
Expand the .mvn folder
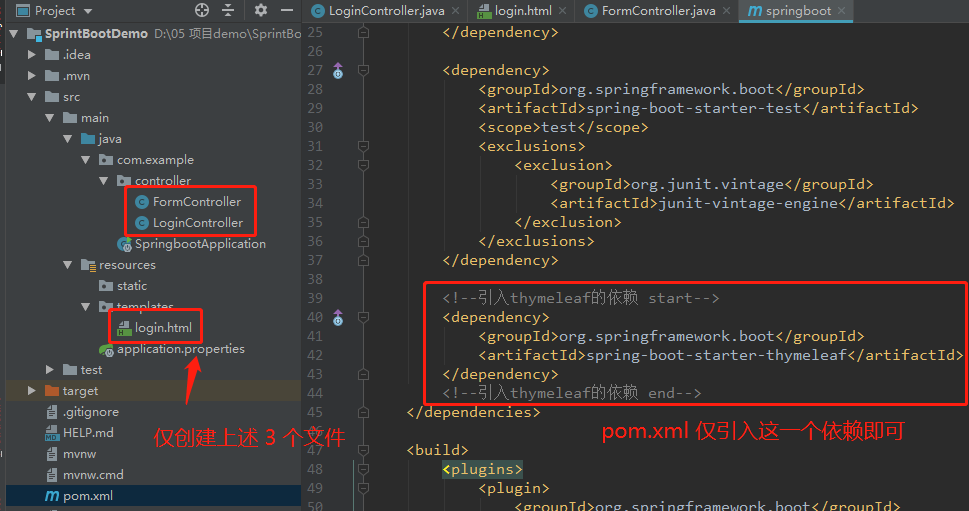pyautogui.click(x=32, y=75)
